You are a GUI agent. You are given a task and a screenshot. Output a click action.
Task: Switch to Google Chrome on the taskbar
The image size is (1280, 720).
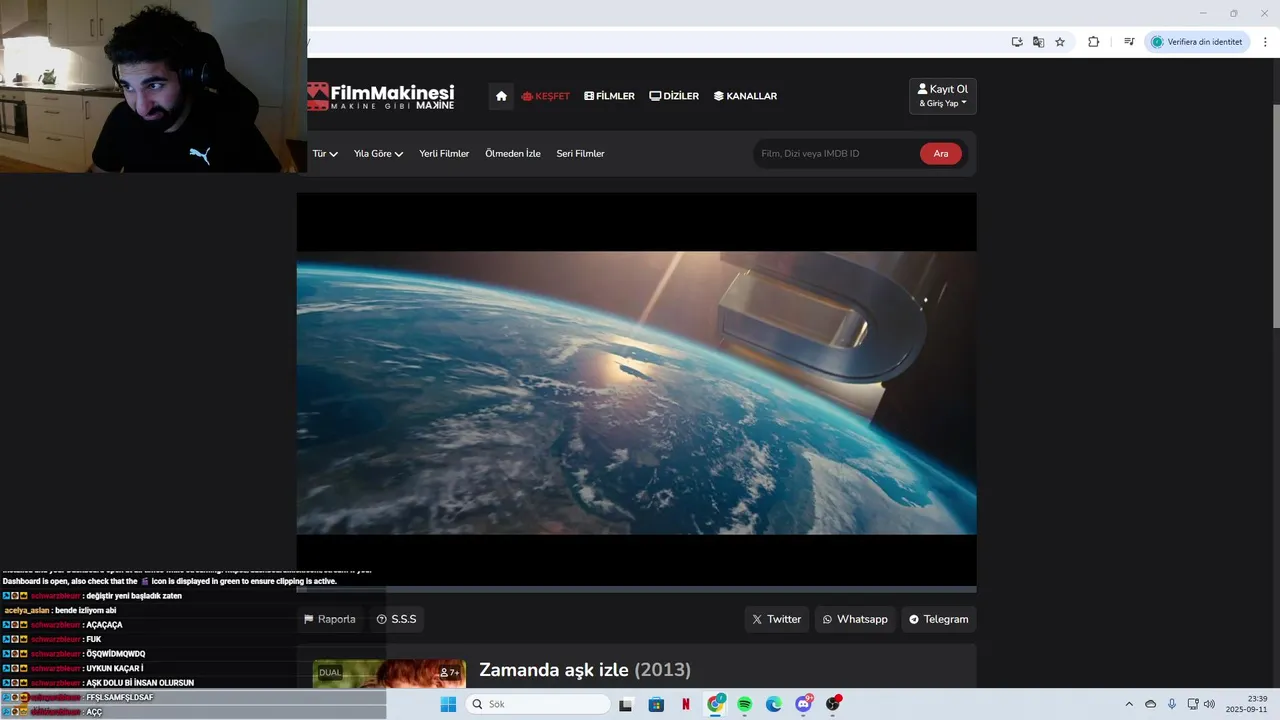click(x=715, y=704)
